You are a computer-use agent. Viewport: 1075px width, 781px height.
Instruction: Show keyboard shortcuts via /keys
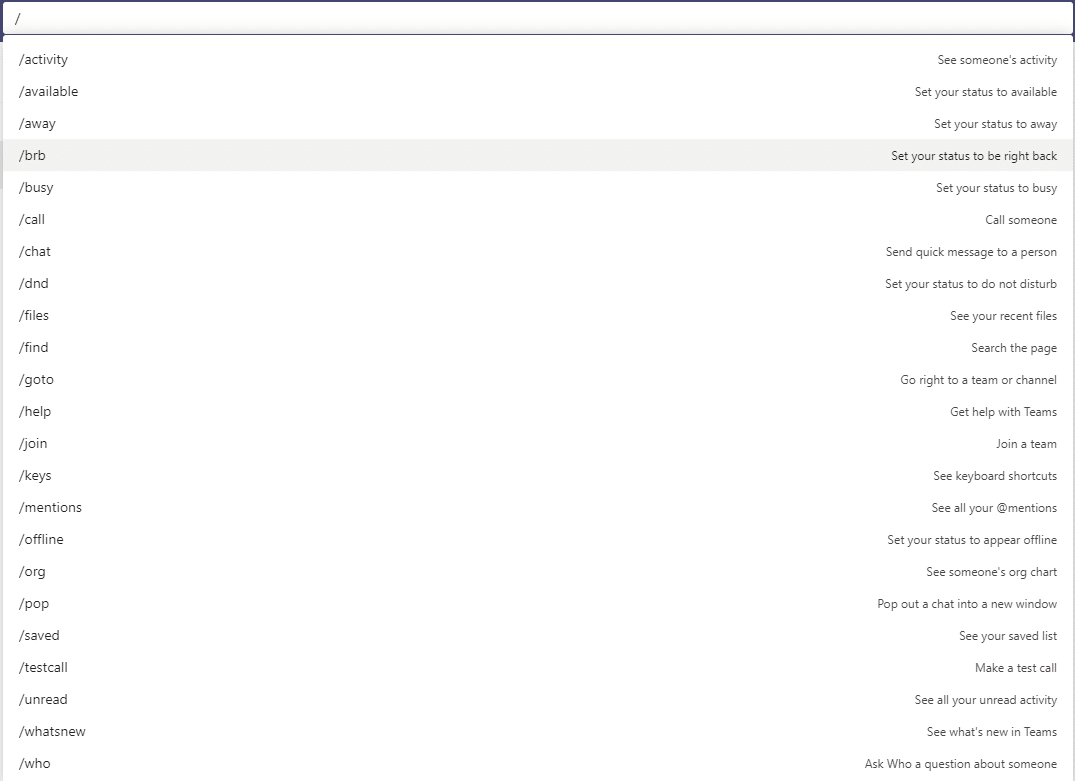pos(35,476)
